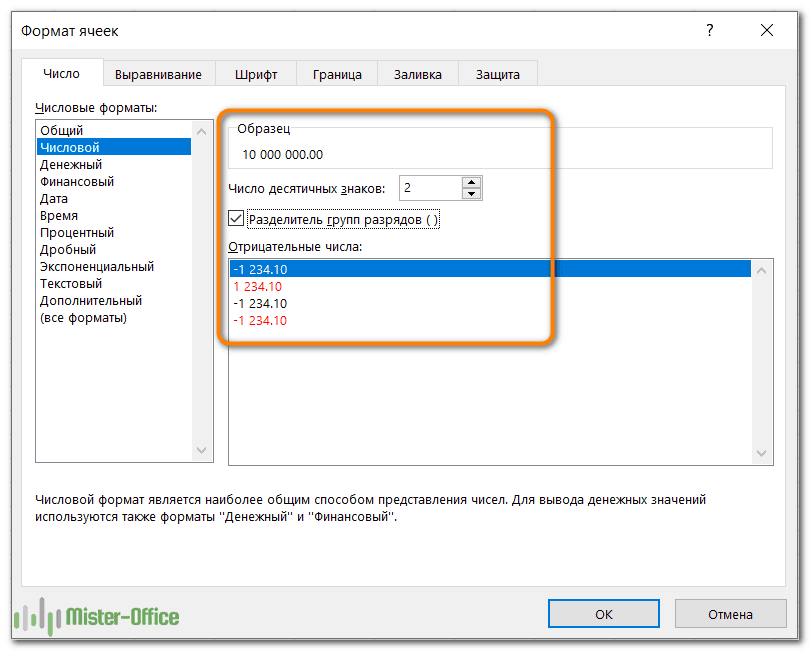Pick the Процентный format

(x=77, y=233)
